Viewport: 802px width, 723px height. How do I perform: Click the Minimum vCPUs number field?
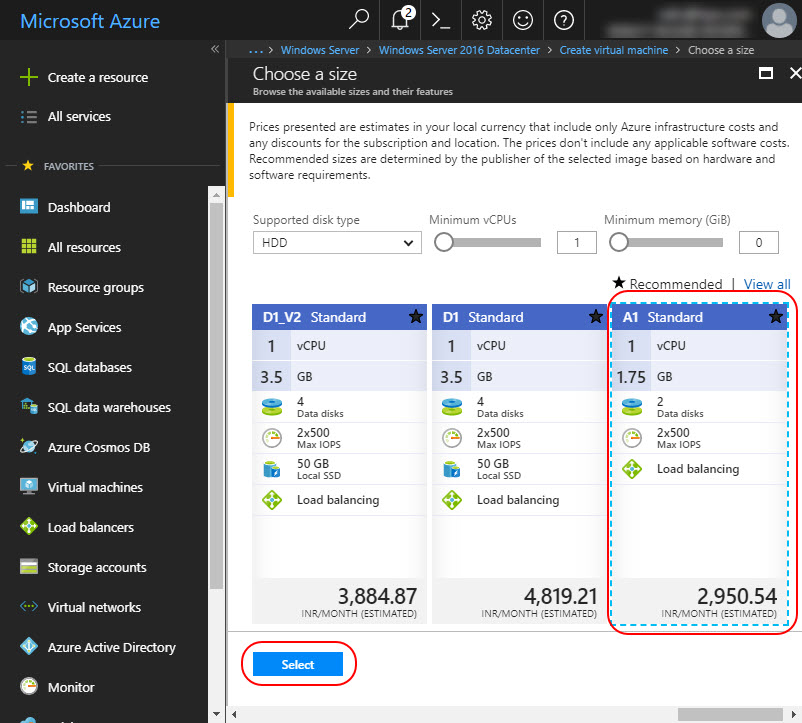tap(577, 242)
